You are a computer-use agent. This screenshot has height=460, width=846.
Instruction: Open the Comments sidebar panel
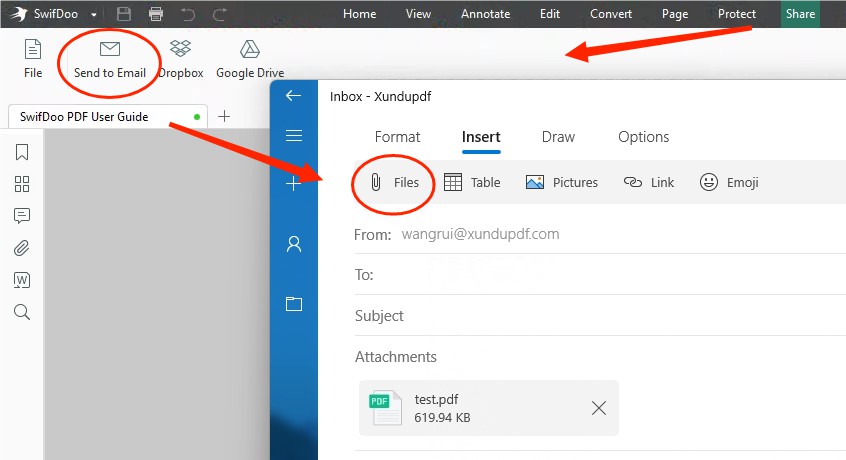coord(22,216)
